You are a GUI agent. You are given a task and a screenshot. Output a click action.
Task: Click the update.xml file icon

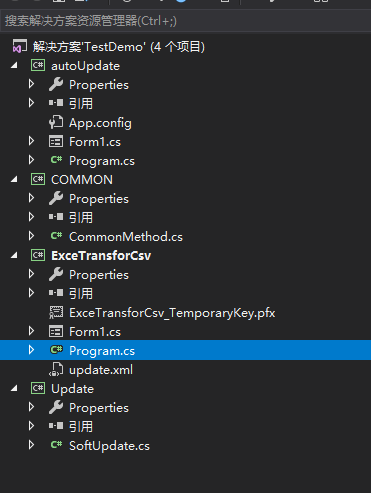pos(56,369)
